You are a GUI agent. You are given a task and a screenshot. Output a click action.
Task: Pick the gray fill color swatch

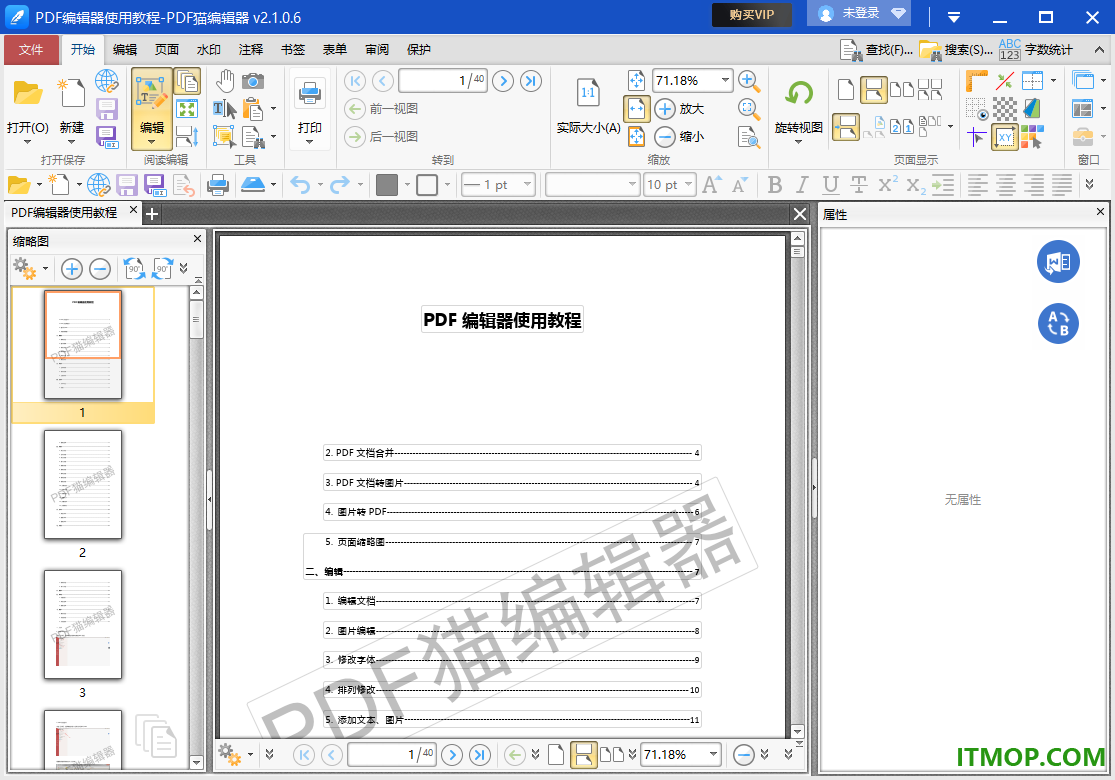click(x=387, y=185)
